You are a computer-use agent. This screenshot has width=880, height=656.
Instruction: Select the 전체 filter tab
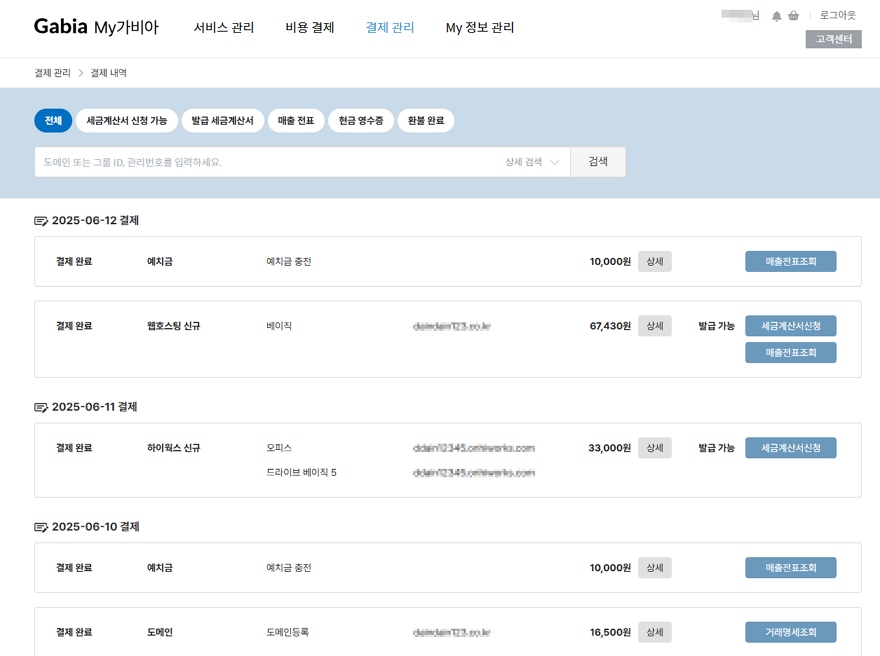click(x=53, y=121)
